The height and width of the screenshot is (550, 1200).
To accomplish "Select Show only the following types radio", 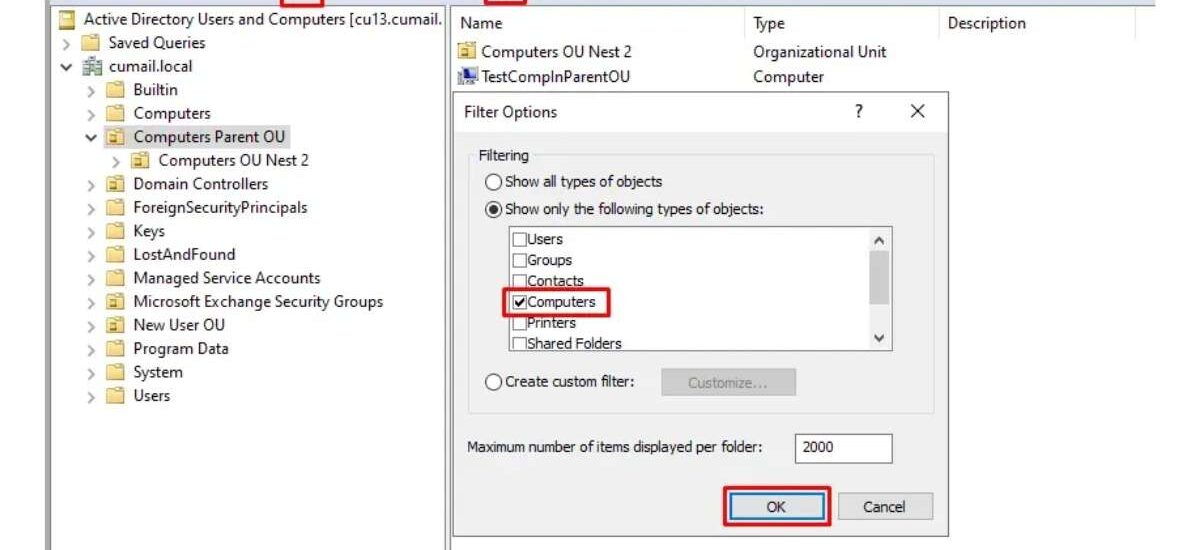I will [492, 210].
